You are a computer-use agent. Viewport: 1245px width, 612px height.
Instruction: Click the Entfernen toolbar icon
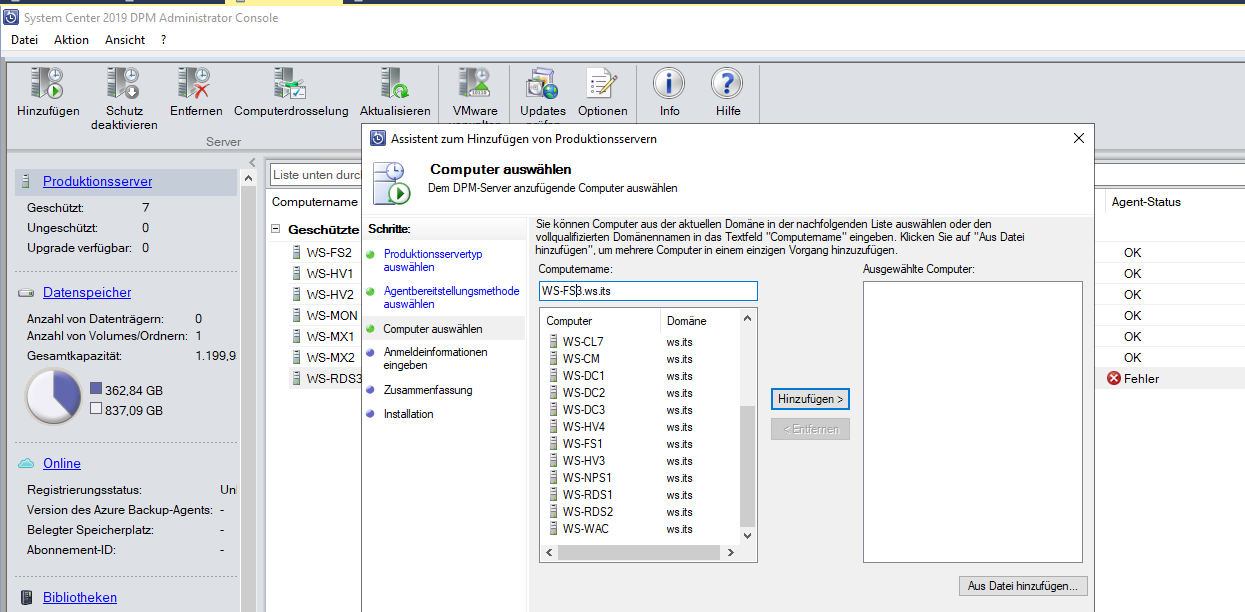tap(195, 83)
